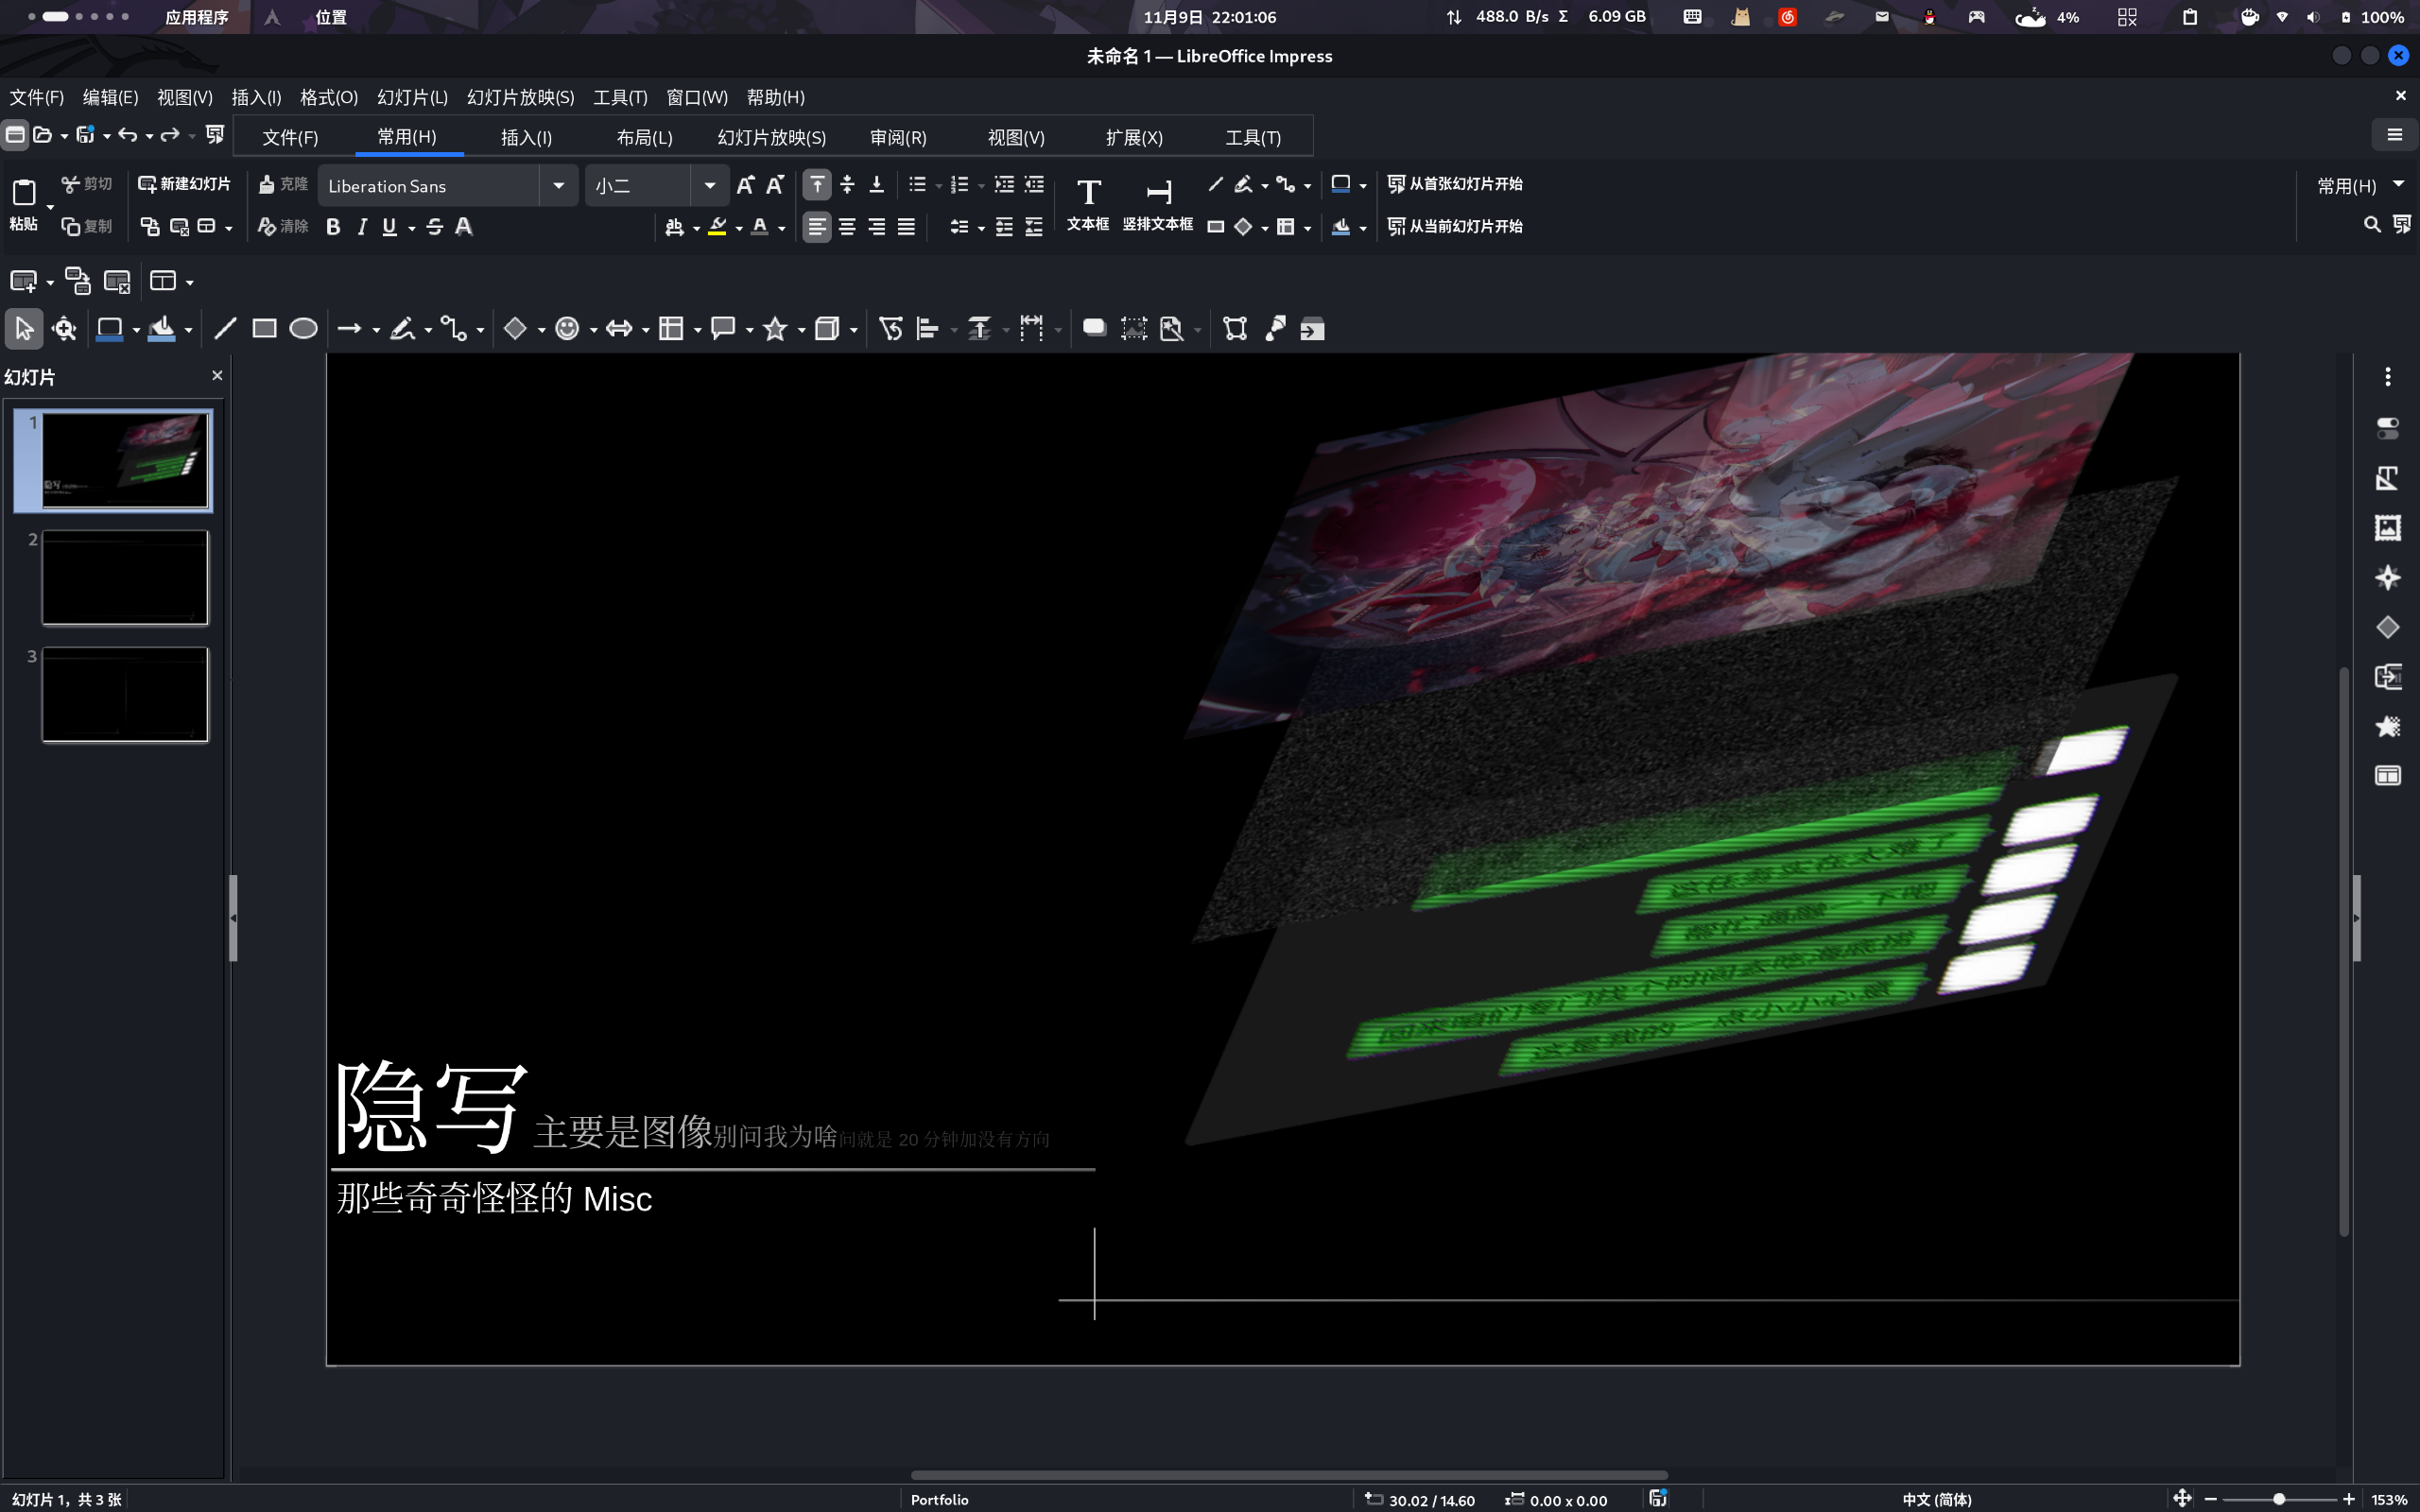2420x1512 pixels.
Task: Open the font name dropdown
Action: point(559,186)
